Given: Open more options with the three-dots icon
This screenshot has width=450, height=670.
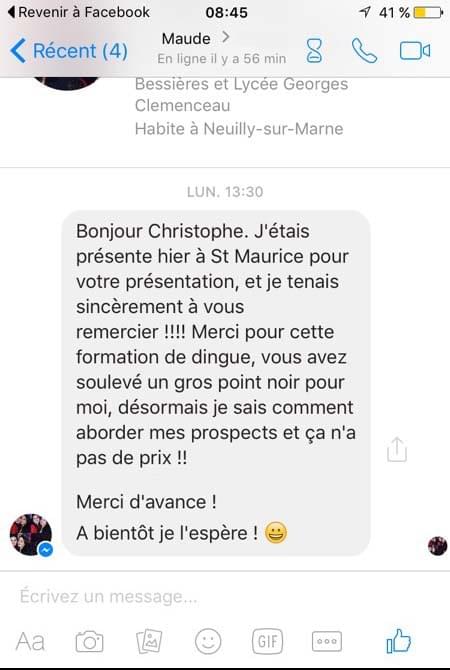Looking at the screenshot, I should pyautogui.click(x=327, y=641).
